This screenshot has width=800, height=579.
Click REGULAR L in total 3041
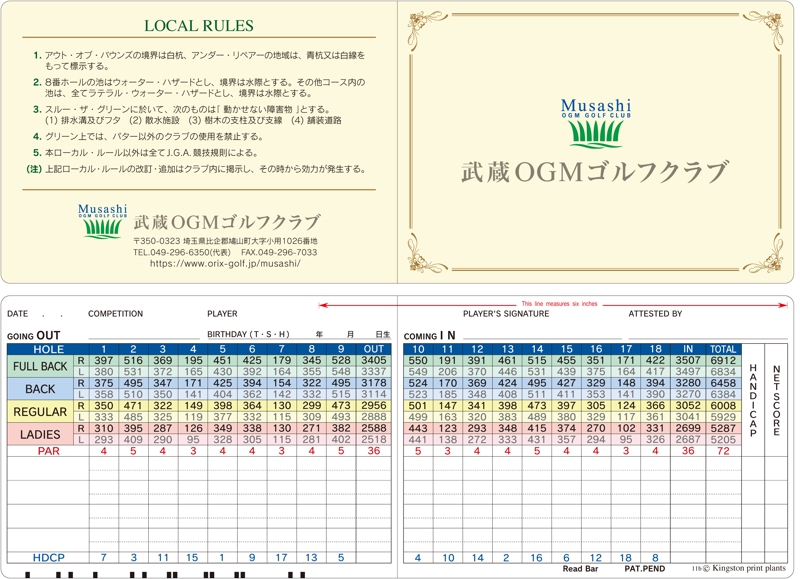tap(688, 417)
